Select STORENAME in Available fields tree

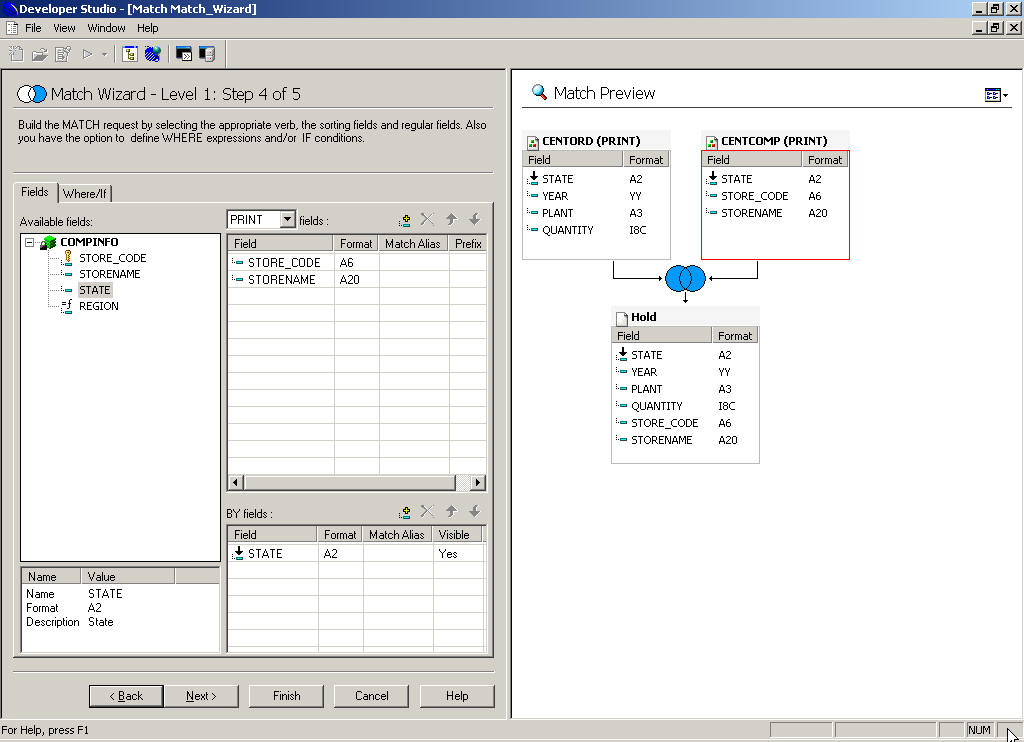pyautogui.click(x=110, y=274)
